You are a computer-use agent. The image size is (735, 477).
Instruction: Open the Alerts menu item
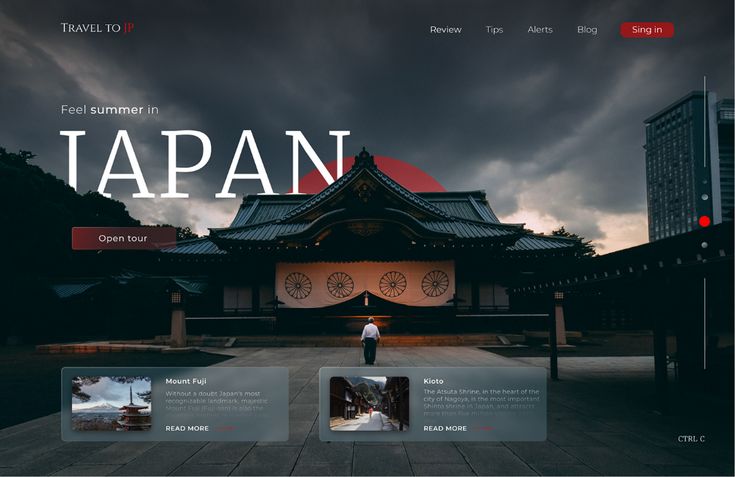[540, 30]
